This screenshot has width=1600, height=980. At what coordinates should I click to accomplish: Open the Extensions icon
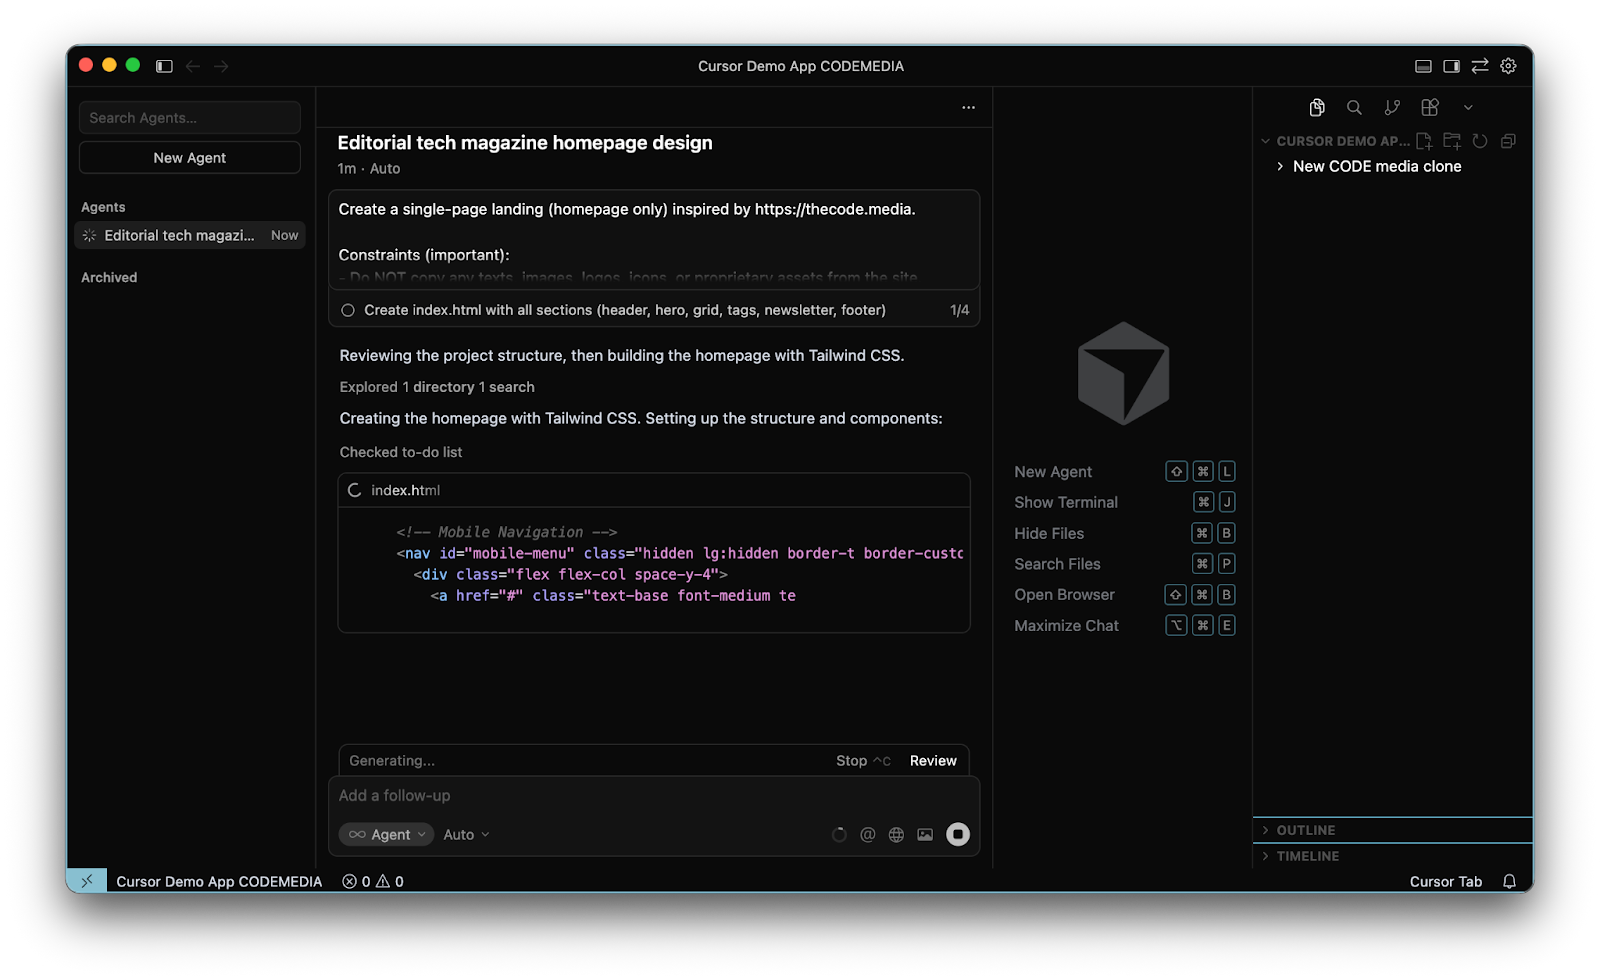1430,107
